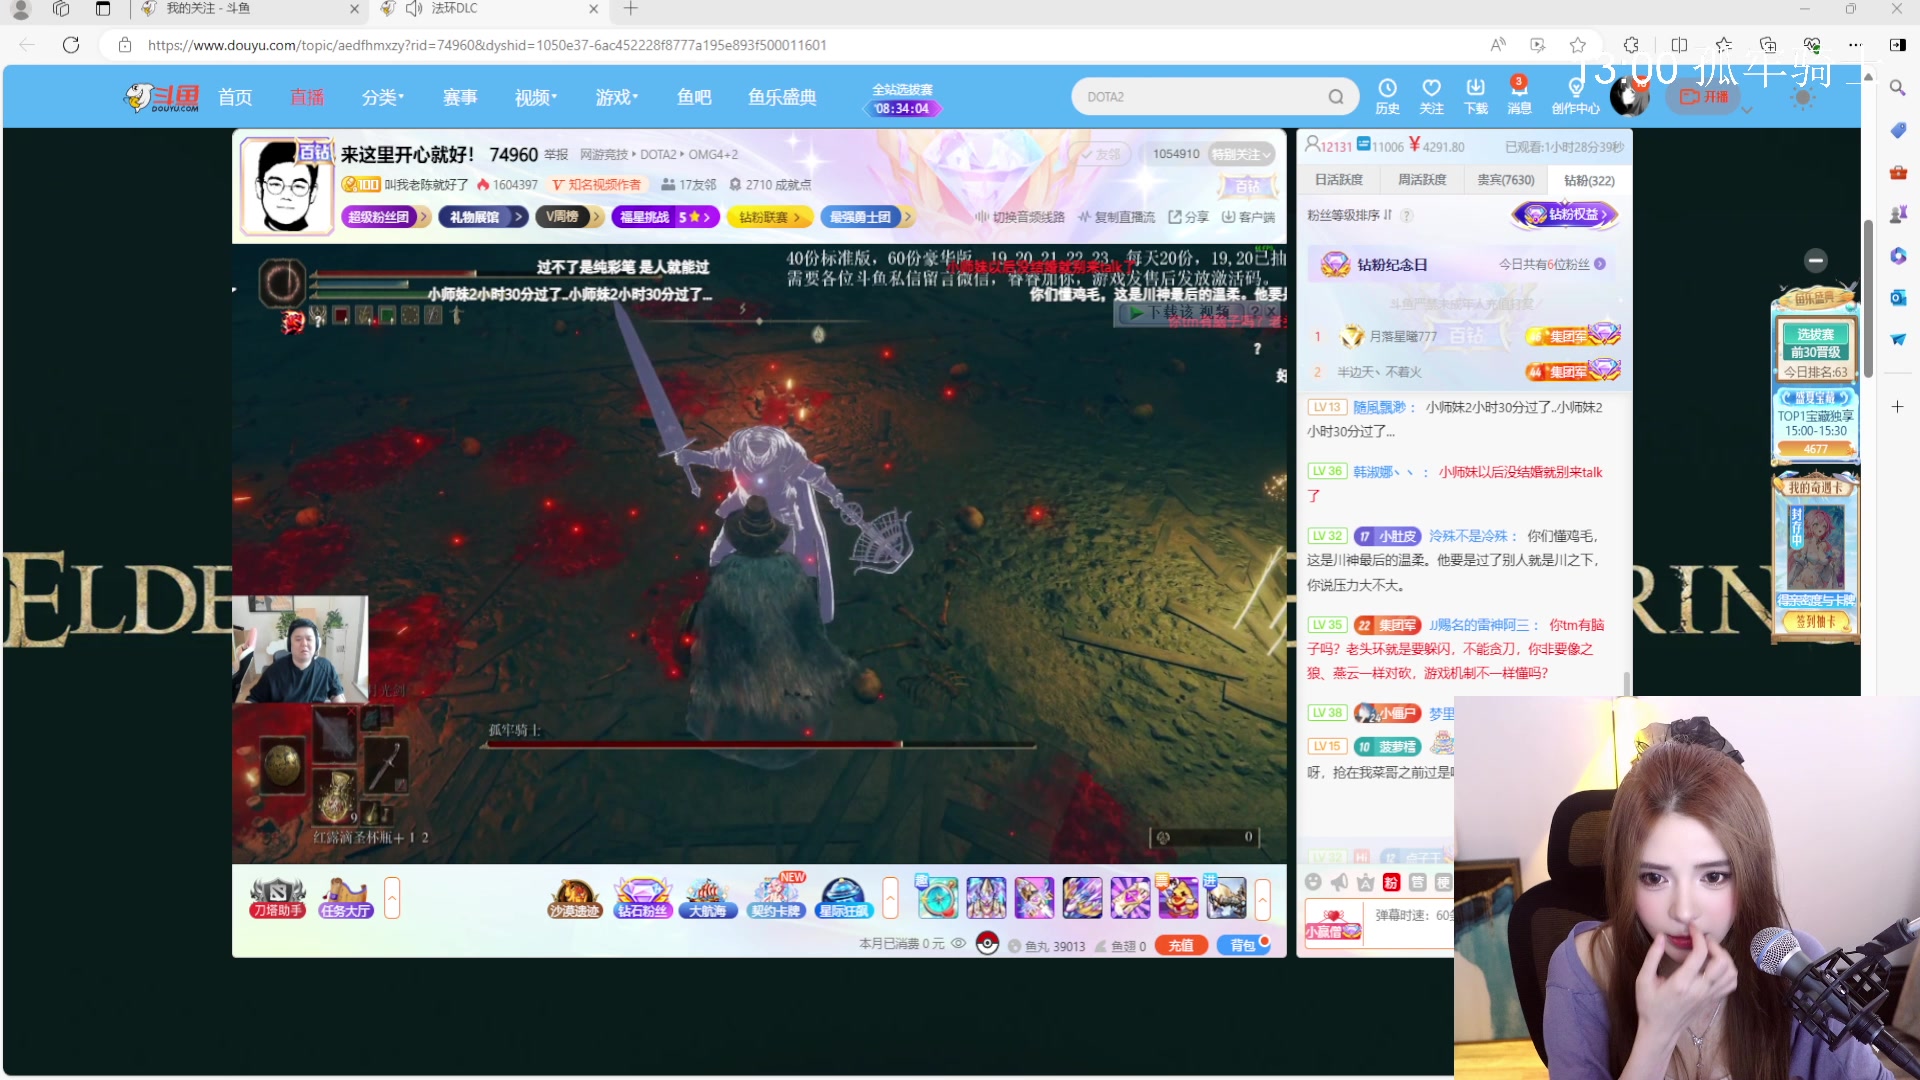Refresh the browser page
Viewport: 1920px width, 1080px height.
70,45
